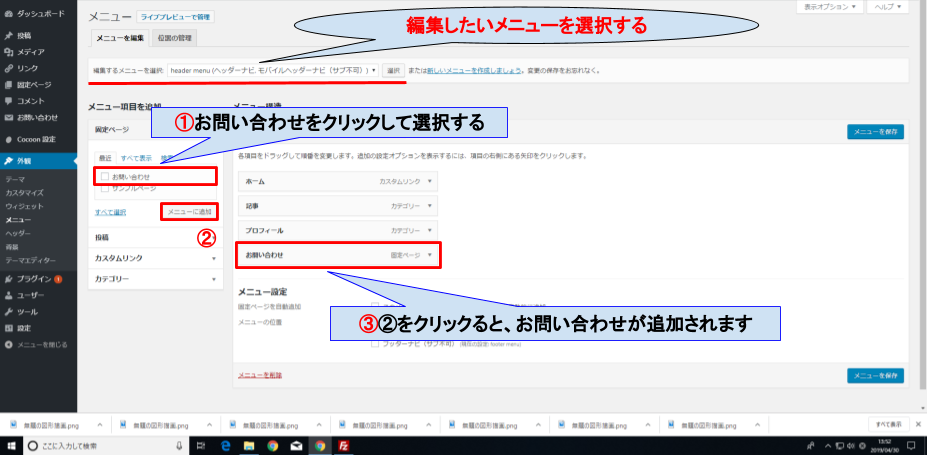Click the 選択 button beside menu dropdown
Screen dimensions: 928x456
click(x=393, y=70)
